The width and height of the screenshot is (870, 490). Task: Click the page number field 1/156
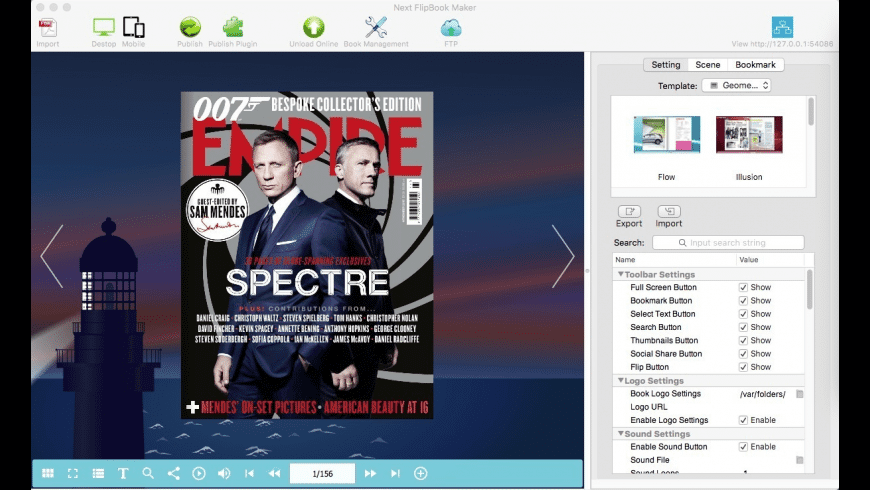click(x=322, y=473)
